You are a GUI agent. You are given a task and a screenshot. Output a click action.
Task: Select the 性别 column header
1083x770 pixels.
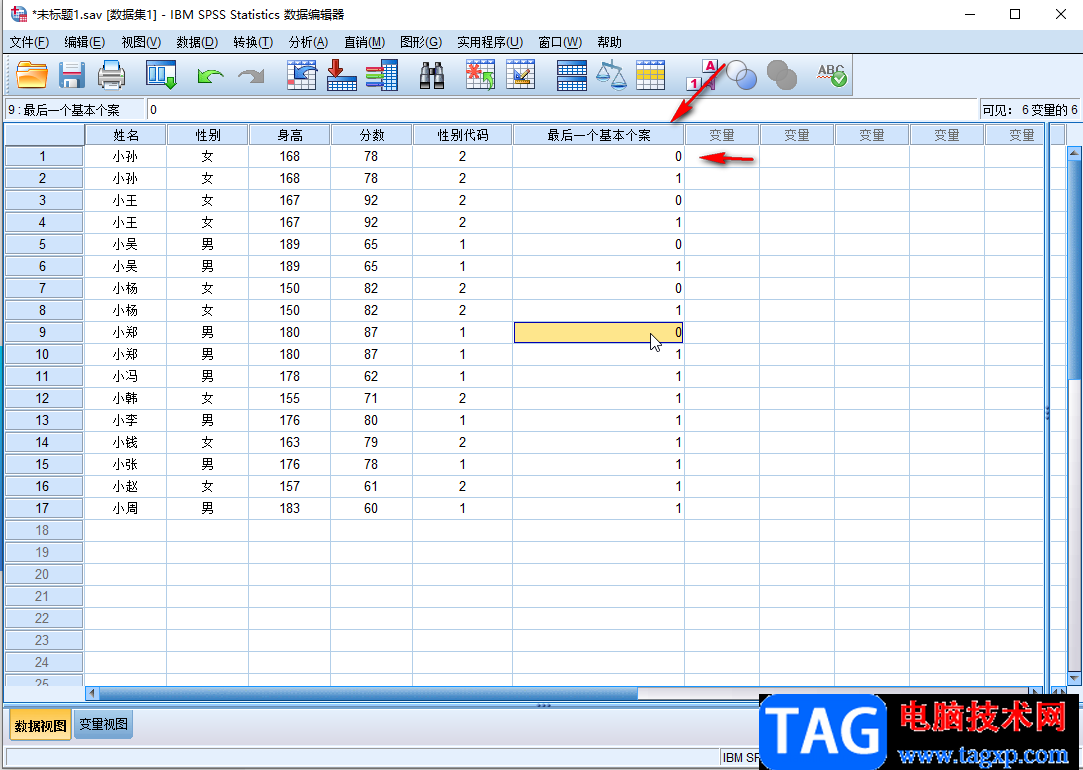pos(207,135)
